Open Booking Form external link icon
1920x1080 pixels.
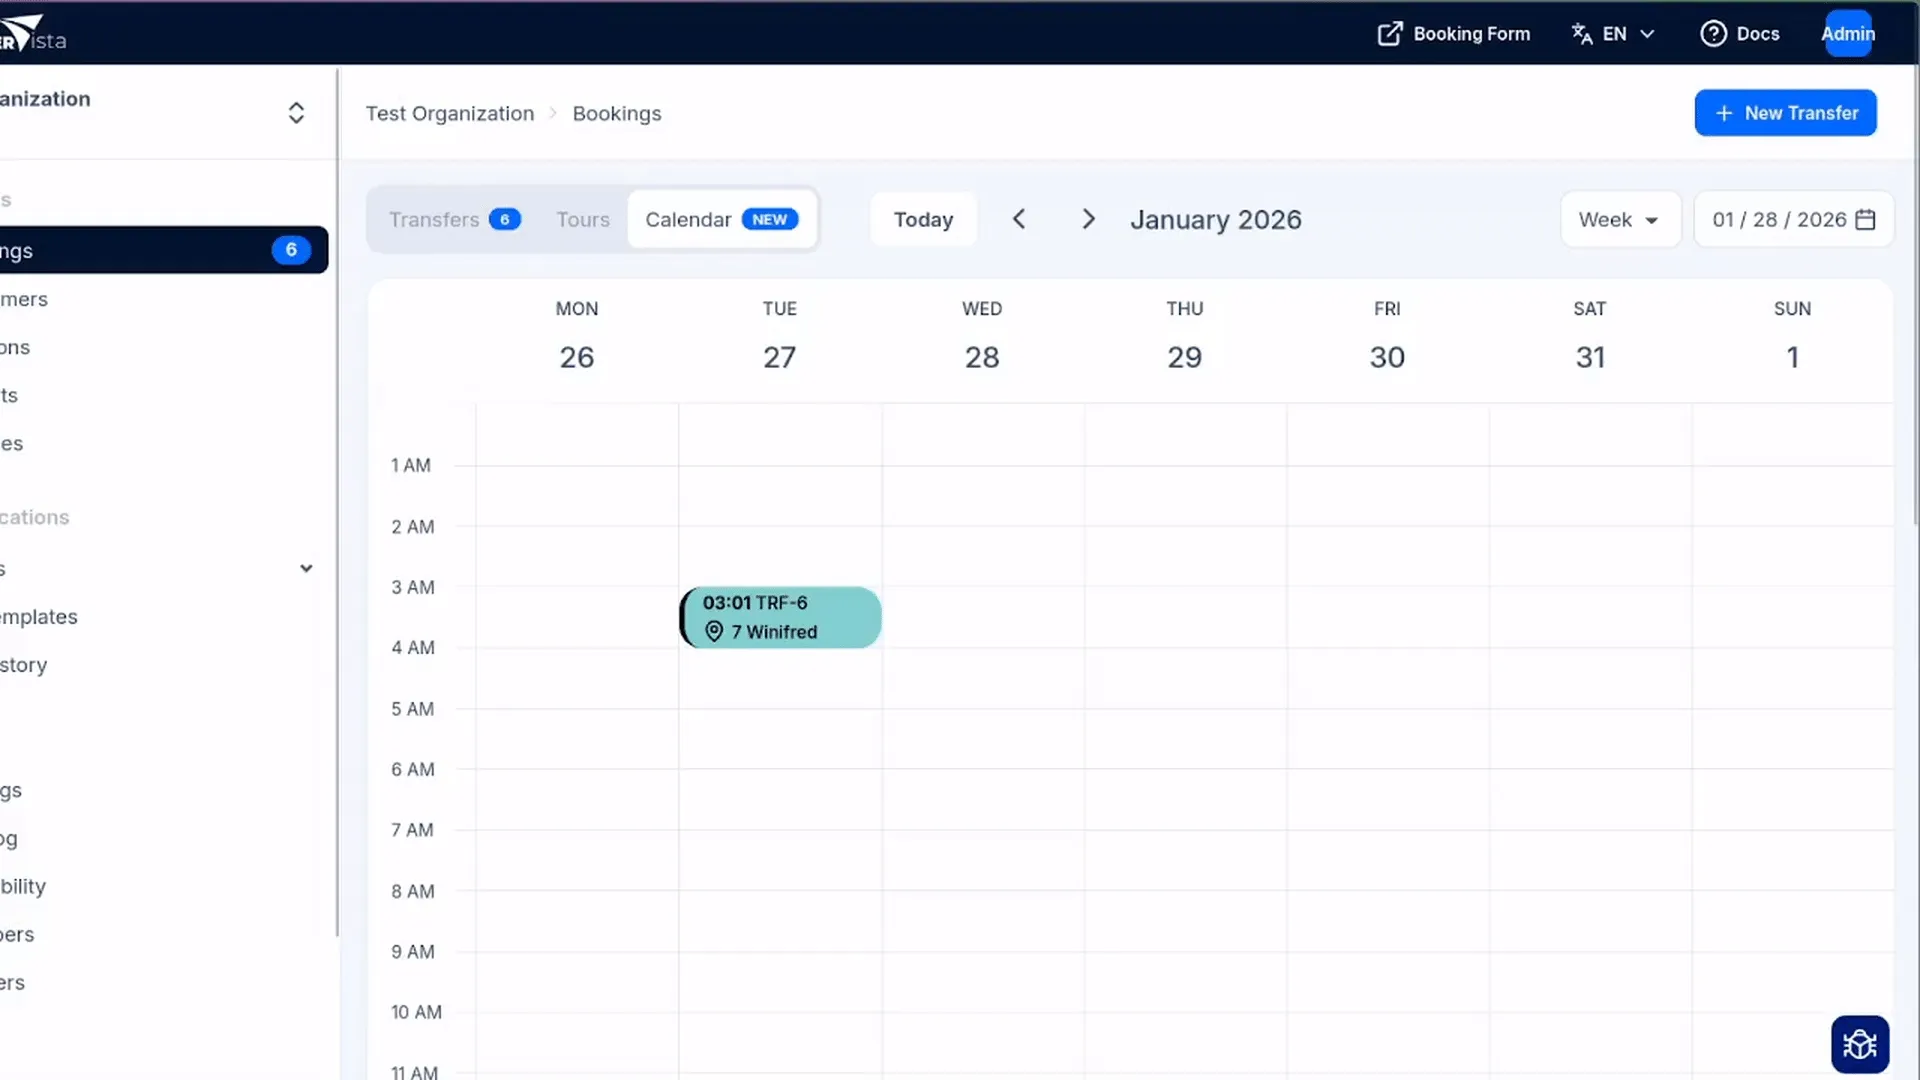click(x=1389, y=34)
